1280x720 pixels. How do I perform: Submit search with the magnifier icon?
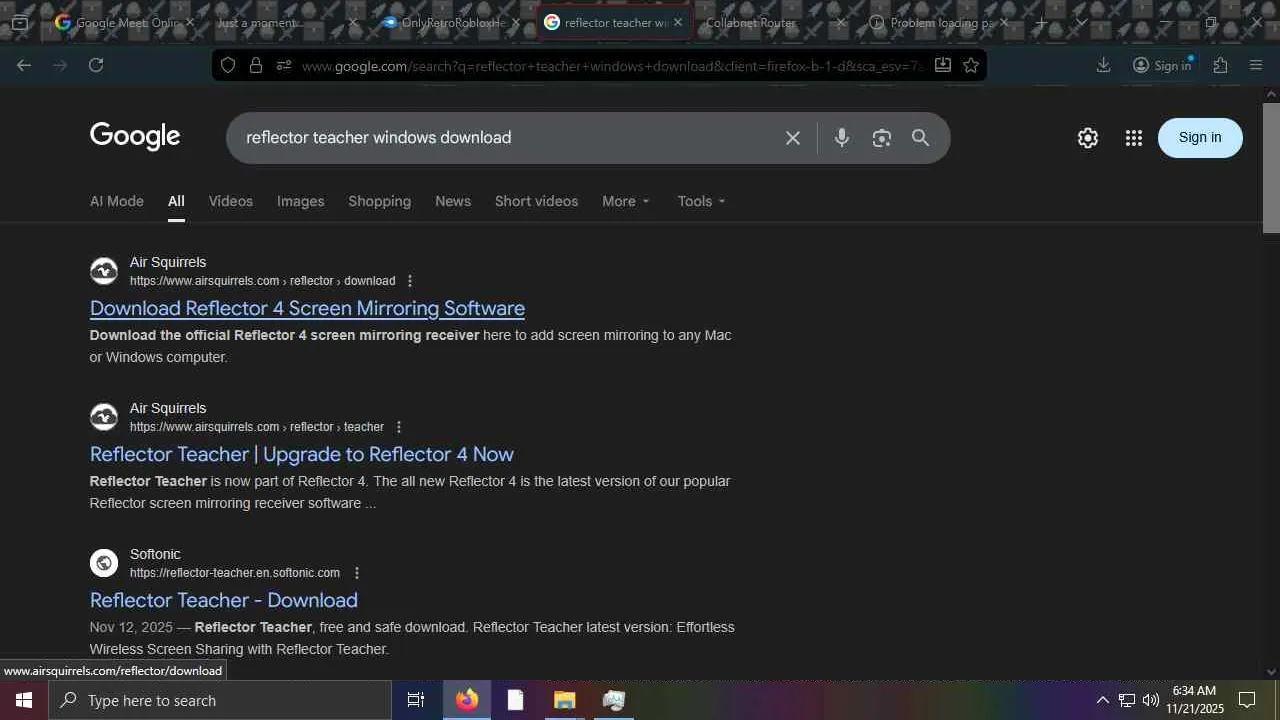click(920, 138)
